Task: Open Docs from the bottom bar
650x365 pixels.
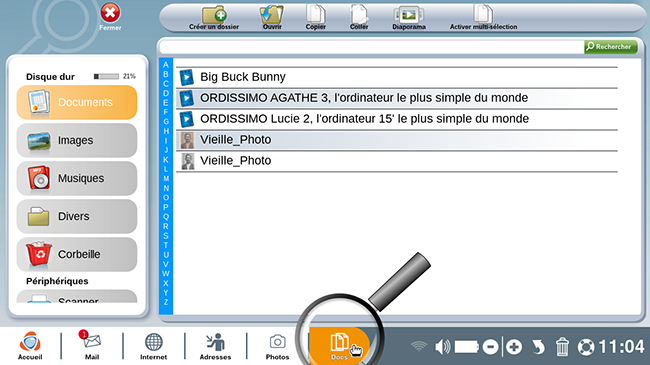Action: click(339, 346)
